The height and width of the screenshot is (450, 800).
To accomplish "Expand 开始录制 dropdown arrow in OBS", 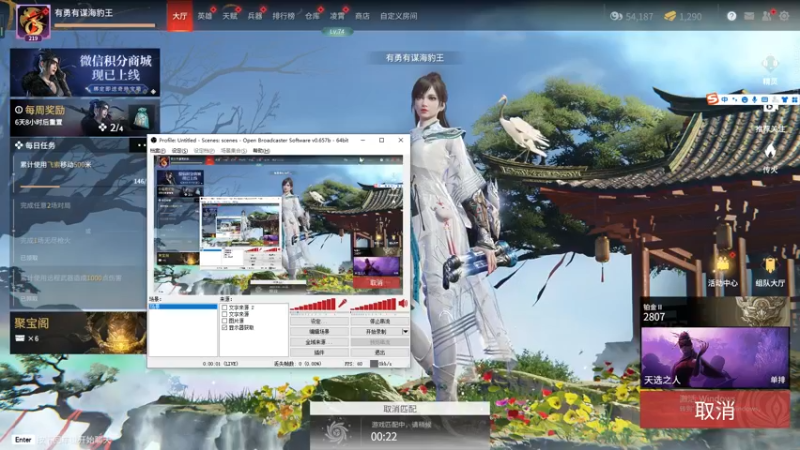I will point(406,332).
